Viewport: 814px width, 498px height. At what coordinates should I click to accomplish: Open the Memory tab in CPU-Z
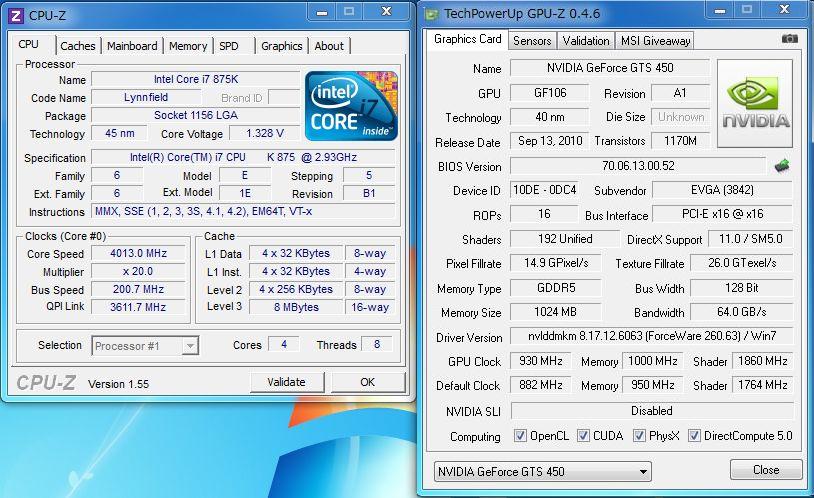pos(188,46)
